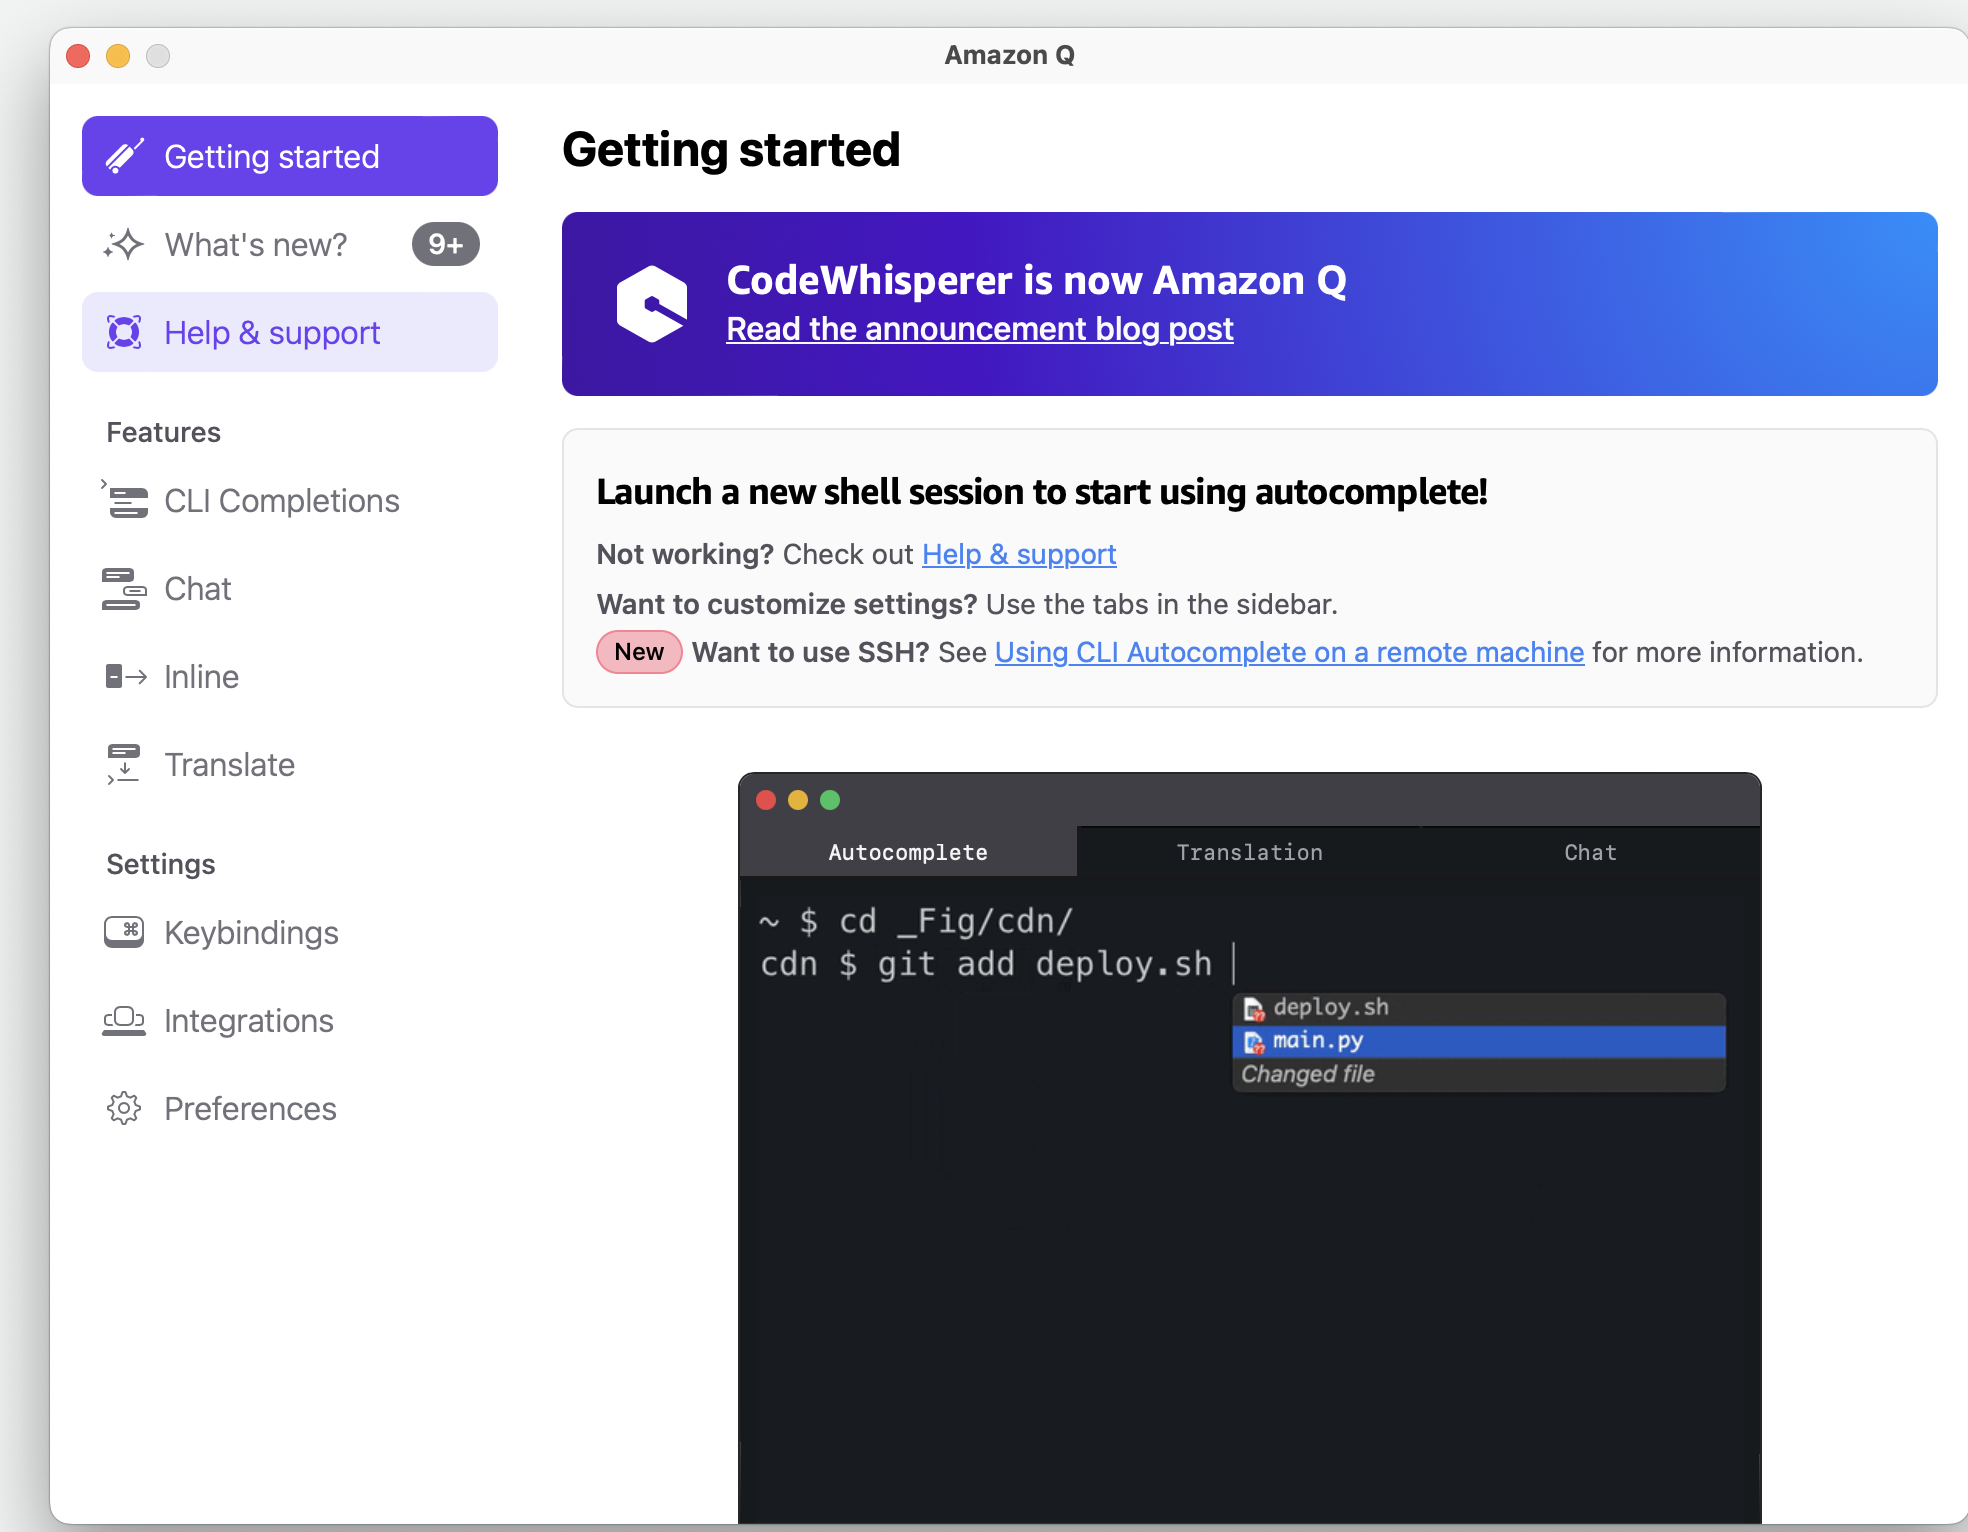Follow the Help & support inline link
This screenshot has height=1532, width=1968.
(x=1019, y=554)
